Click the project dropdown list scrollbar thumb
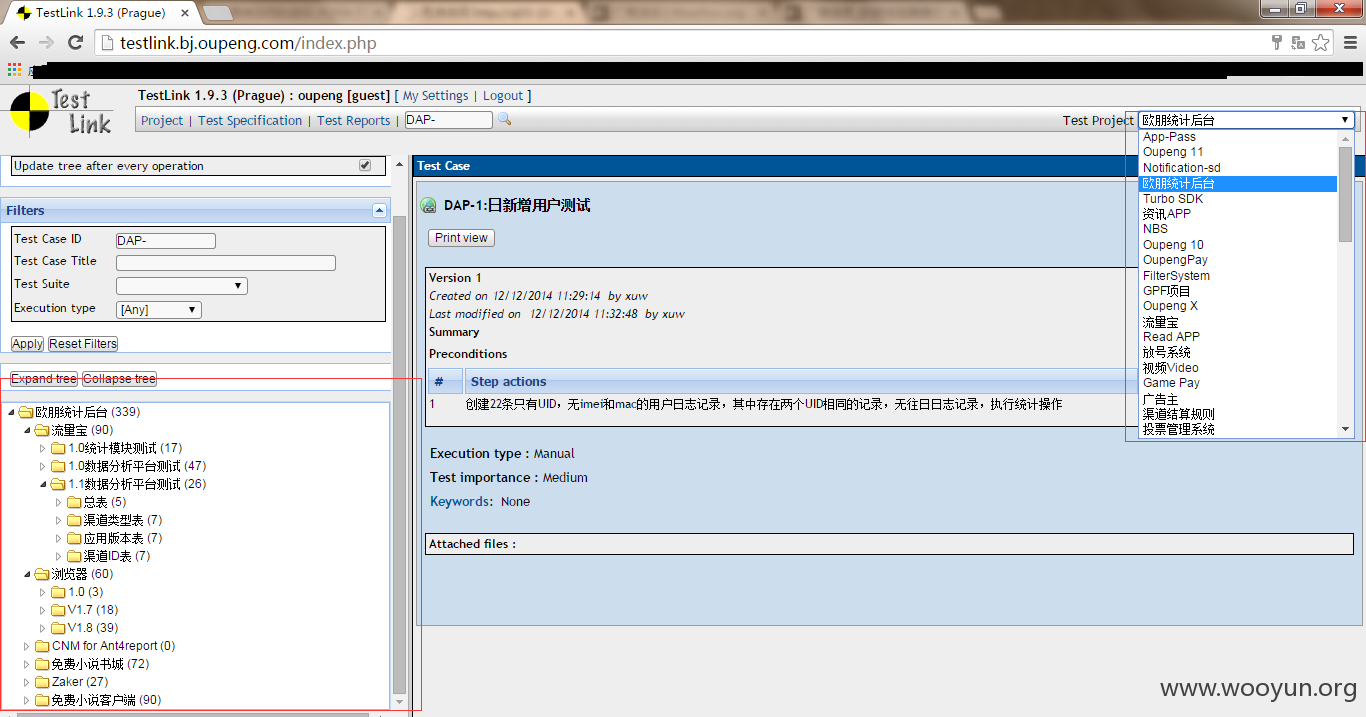 click(1346, 195)
